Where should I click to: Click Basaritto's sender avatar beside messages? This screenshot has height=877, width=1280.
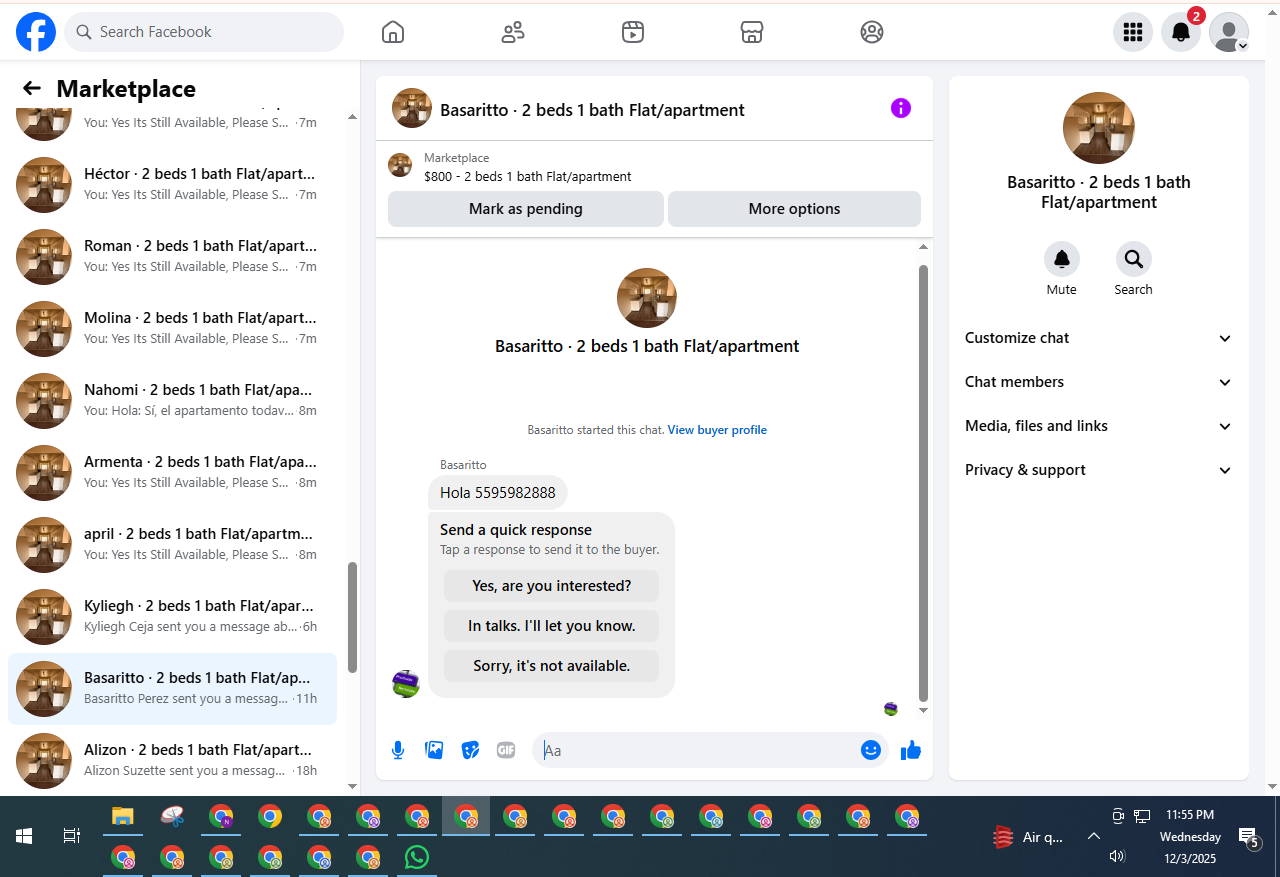tap(406, 684)
